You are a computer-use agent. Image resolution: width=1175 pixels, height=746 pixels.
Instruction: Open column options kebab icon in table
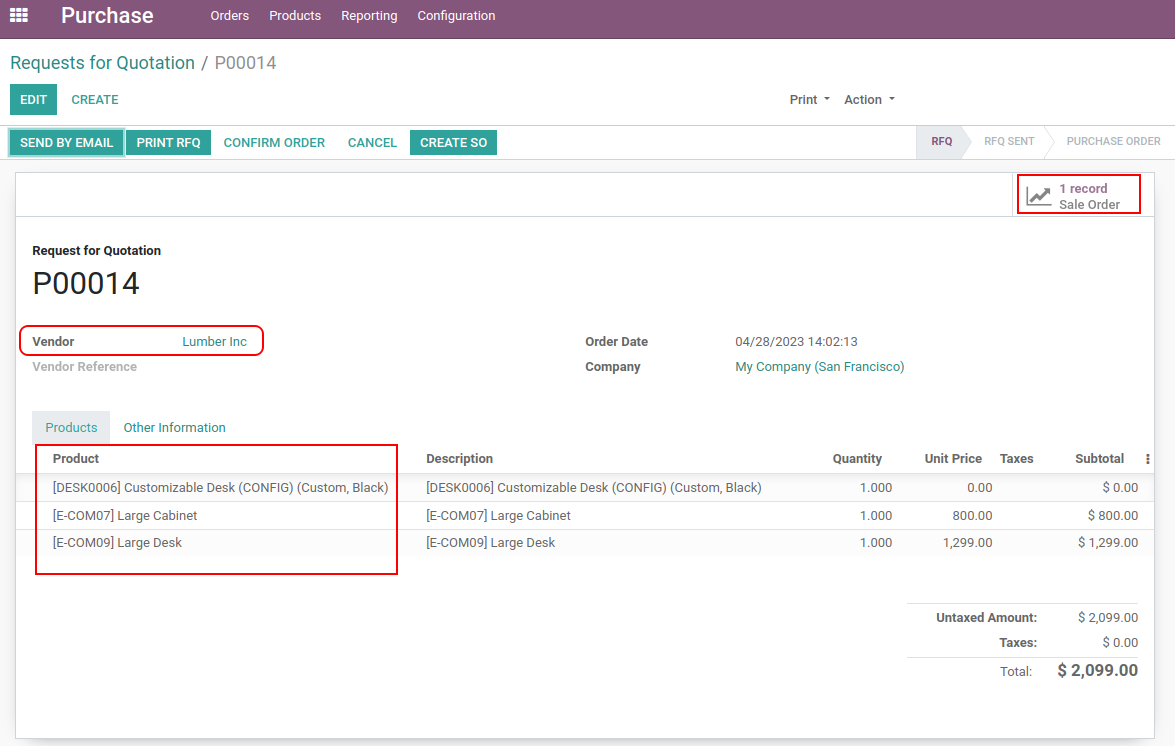(x=1147, y=459)
